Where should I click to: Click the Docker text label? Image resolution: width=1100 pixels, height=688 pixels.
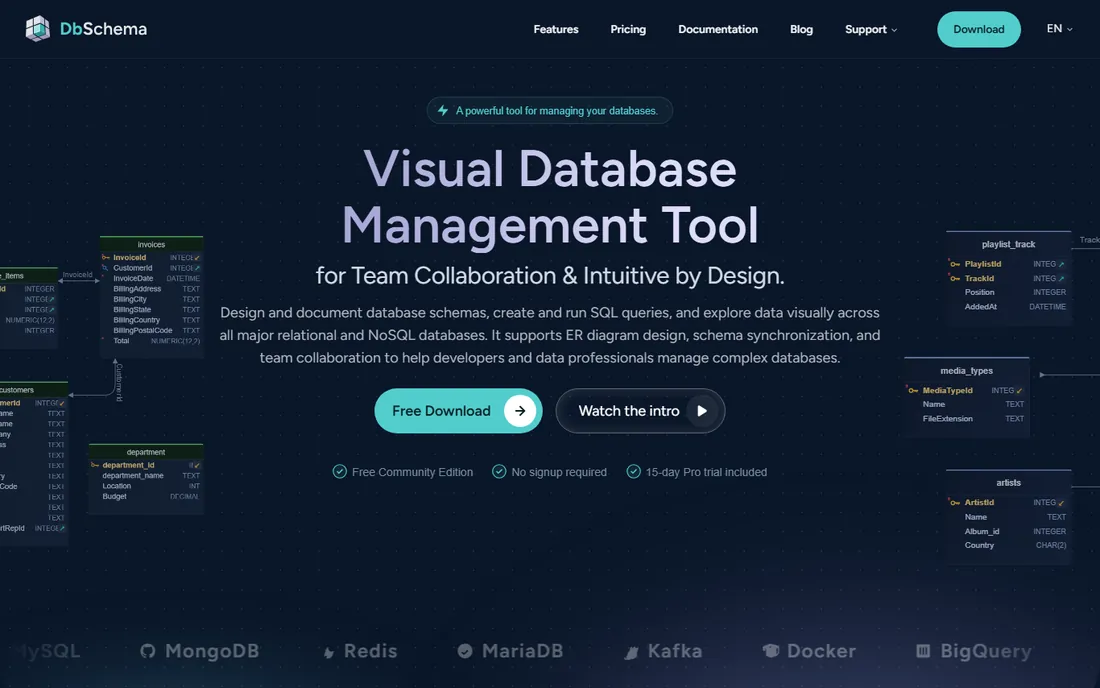coord(821,651)
